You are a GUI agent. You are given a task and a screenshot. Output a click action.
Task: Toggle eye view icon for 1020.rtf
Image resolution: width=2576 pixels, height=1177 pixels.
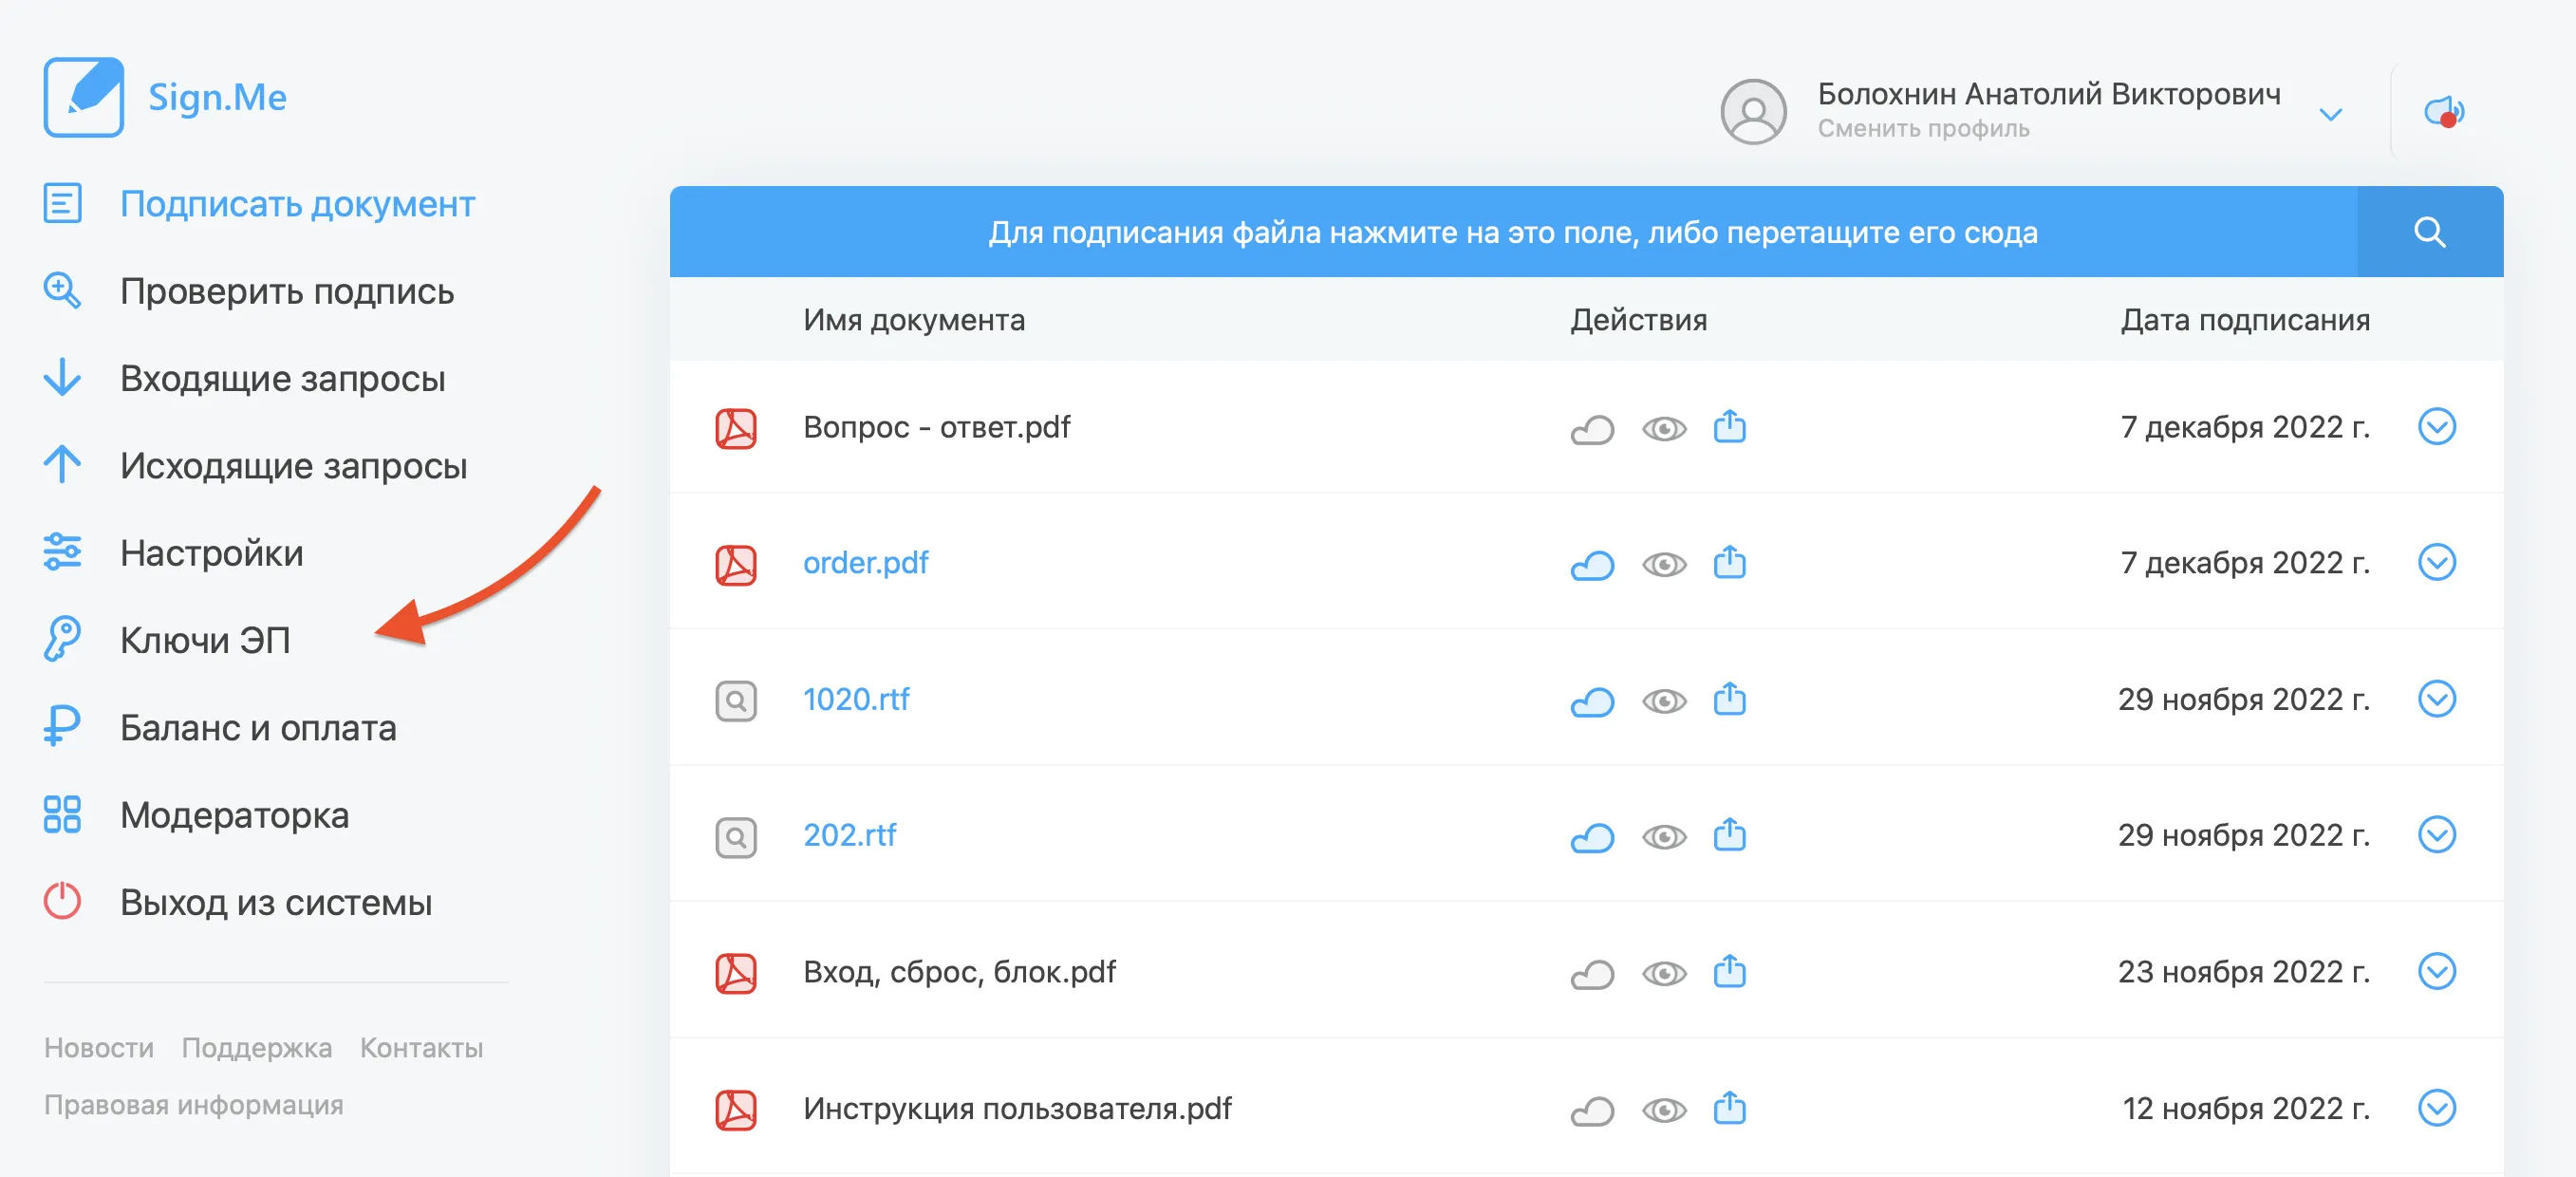pos(1664,701)
